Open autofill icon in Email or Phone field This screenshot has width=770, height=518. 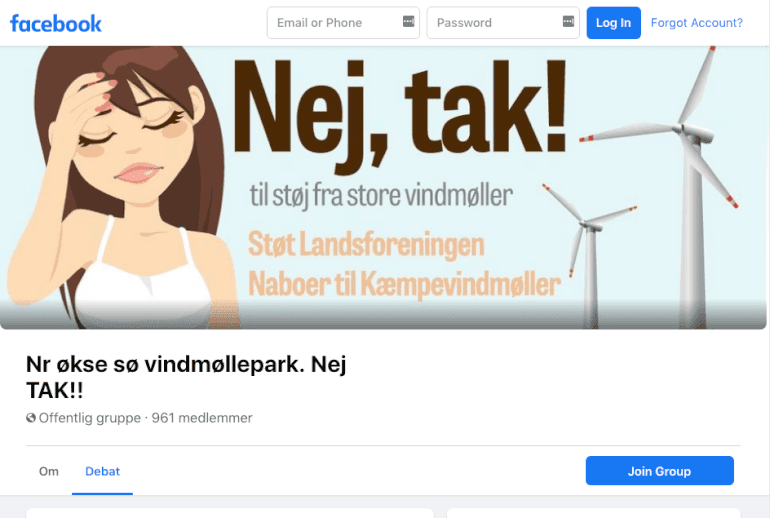click(x=408, y=21)
